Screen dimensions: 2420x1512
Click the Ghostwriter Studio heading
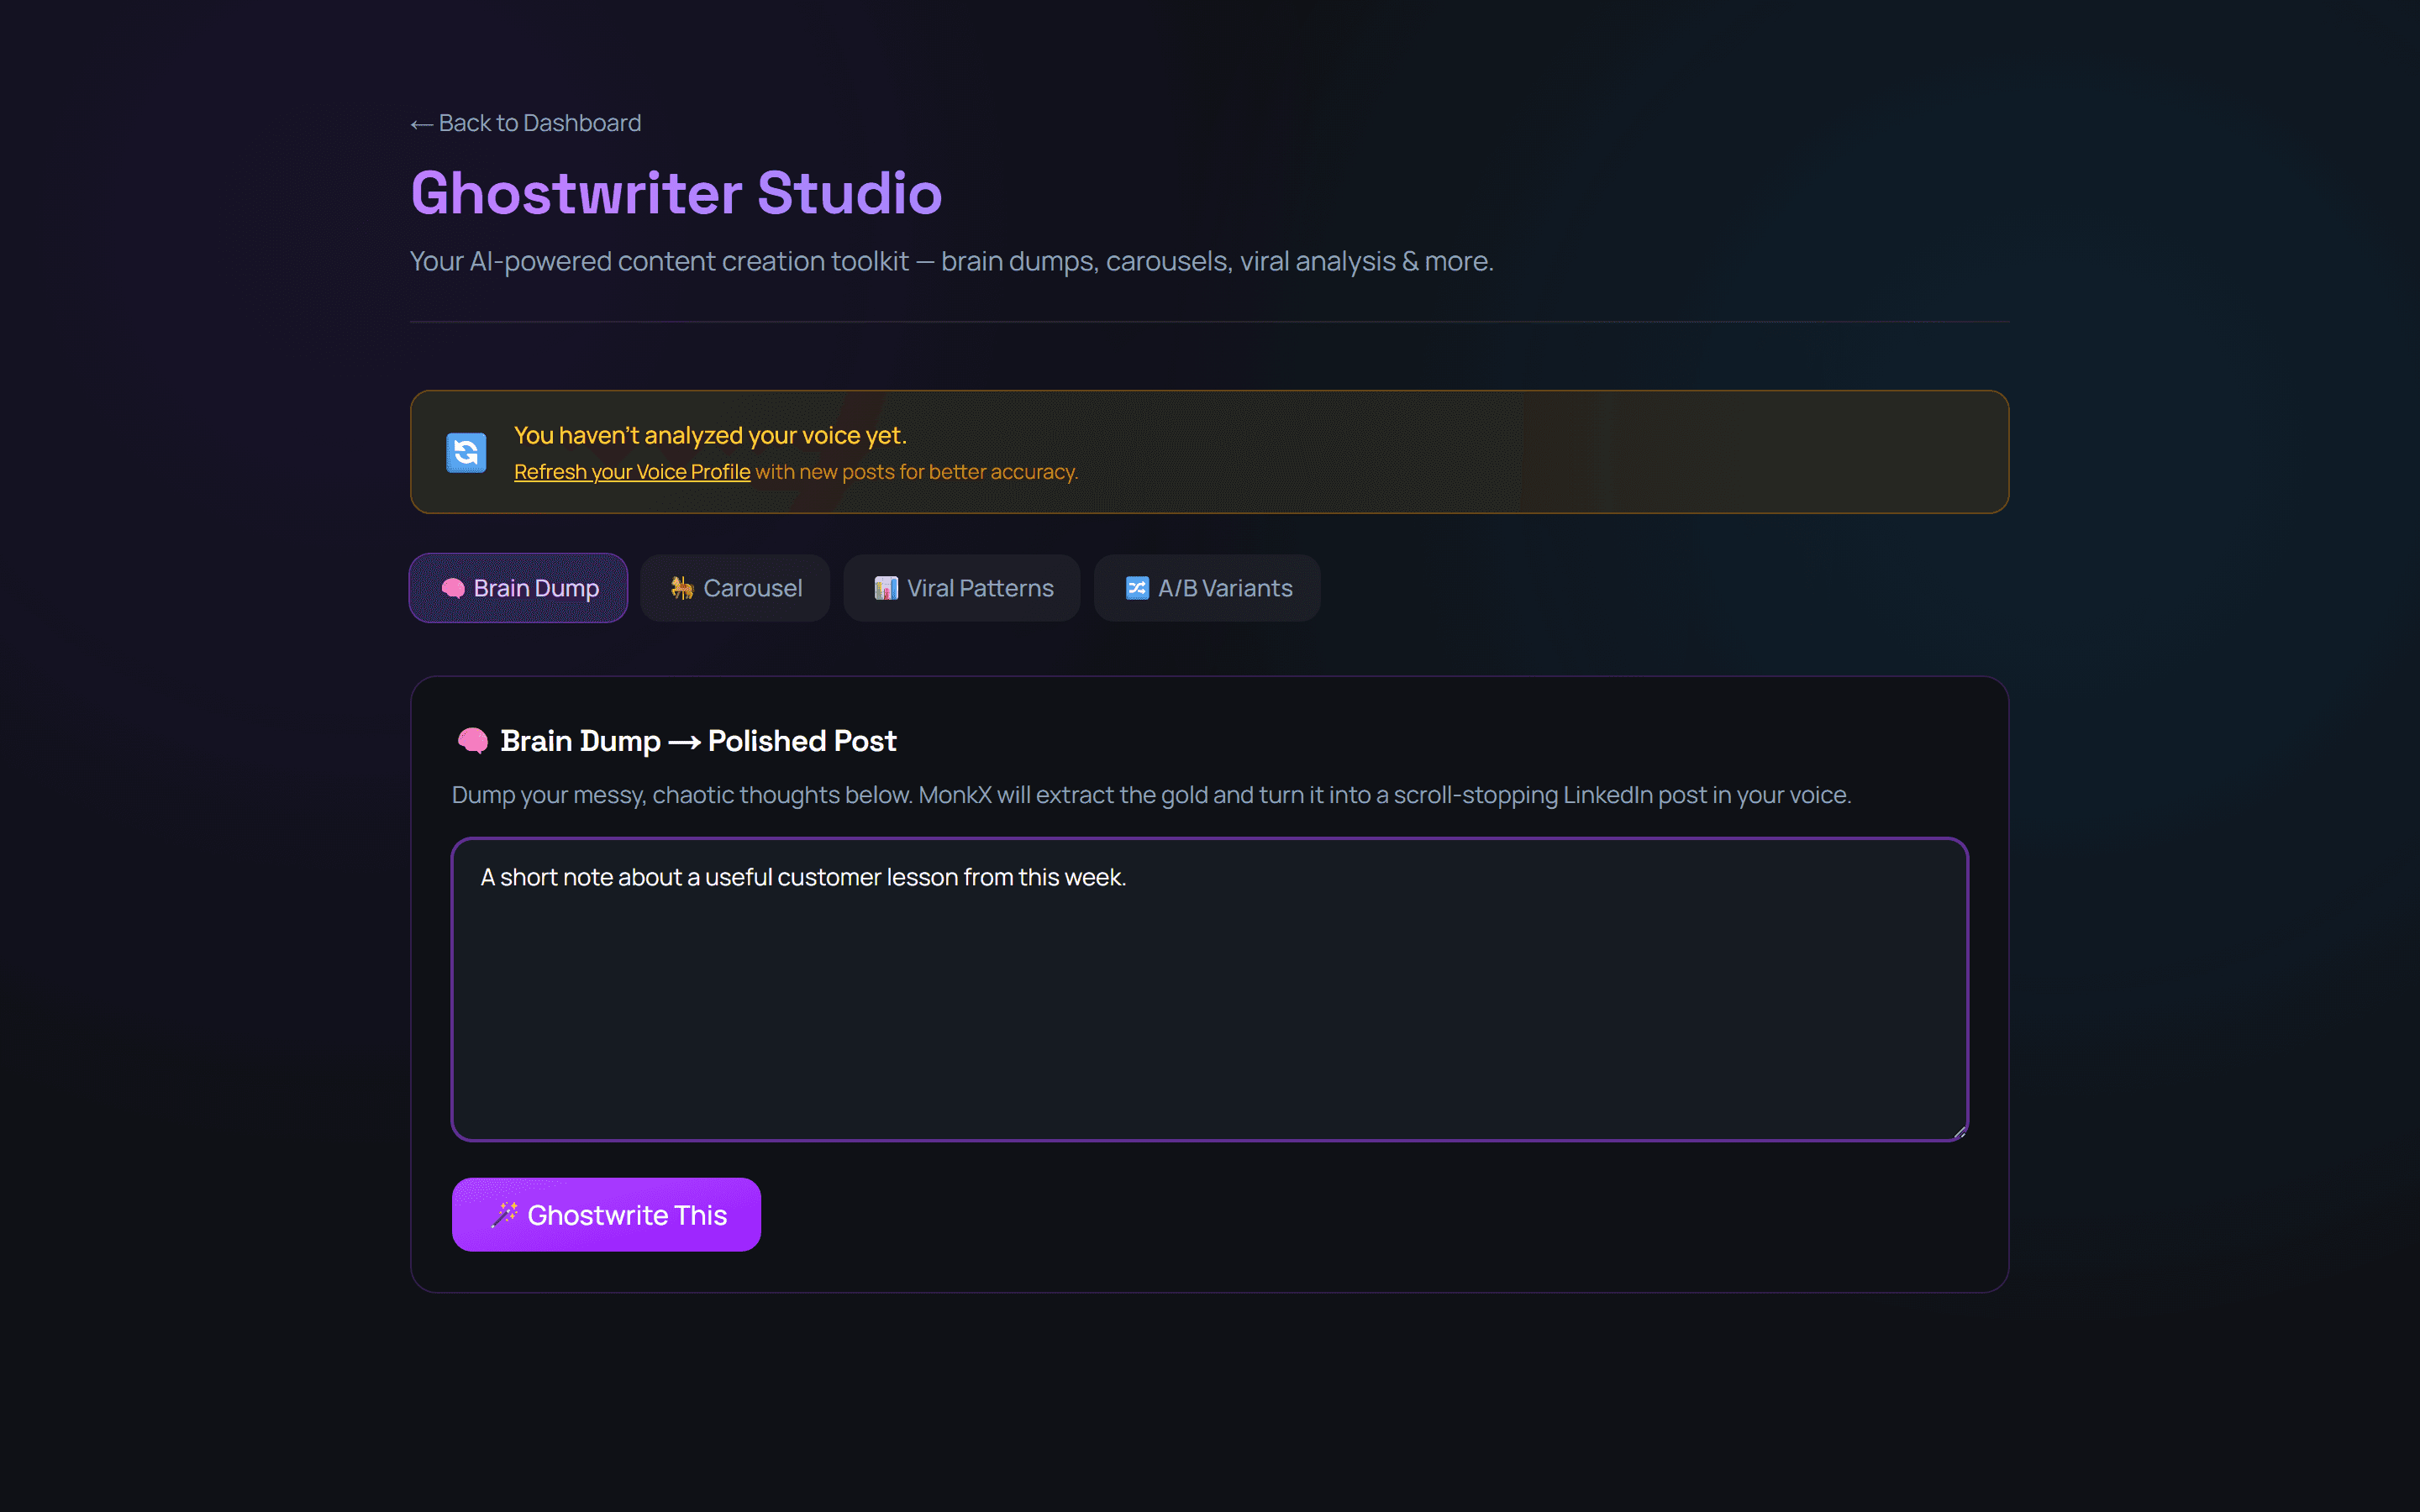pyautogui.click(x=676, y=193)
